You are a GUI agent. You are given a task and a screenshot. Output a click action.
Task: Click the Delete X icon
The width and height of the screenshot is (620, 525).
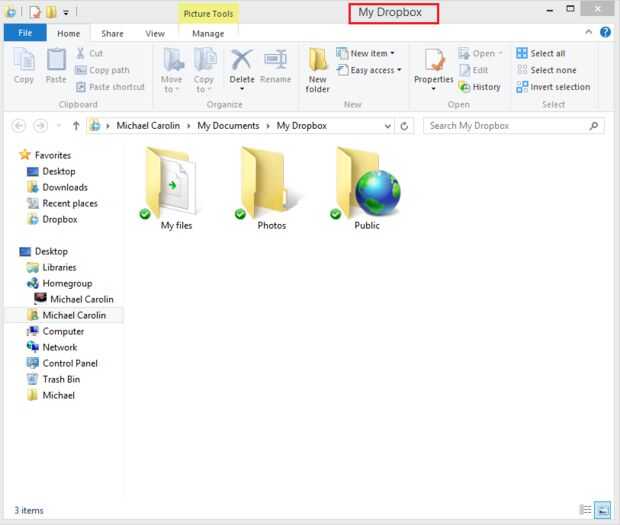tap(242, 60)
